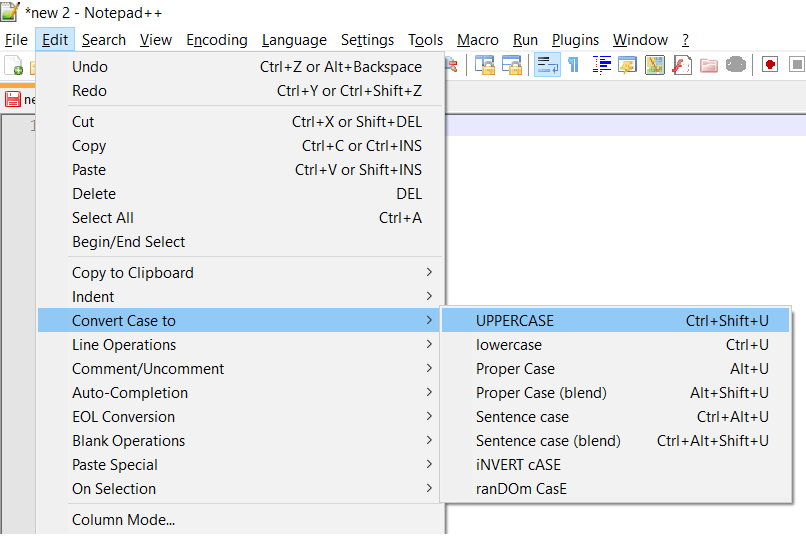Click the gray Monitoring toolbar icon

[x=736, y=65]
